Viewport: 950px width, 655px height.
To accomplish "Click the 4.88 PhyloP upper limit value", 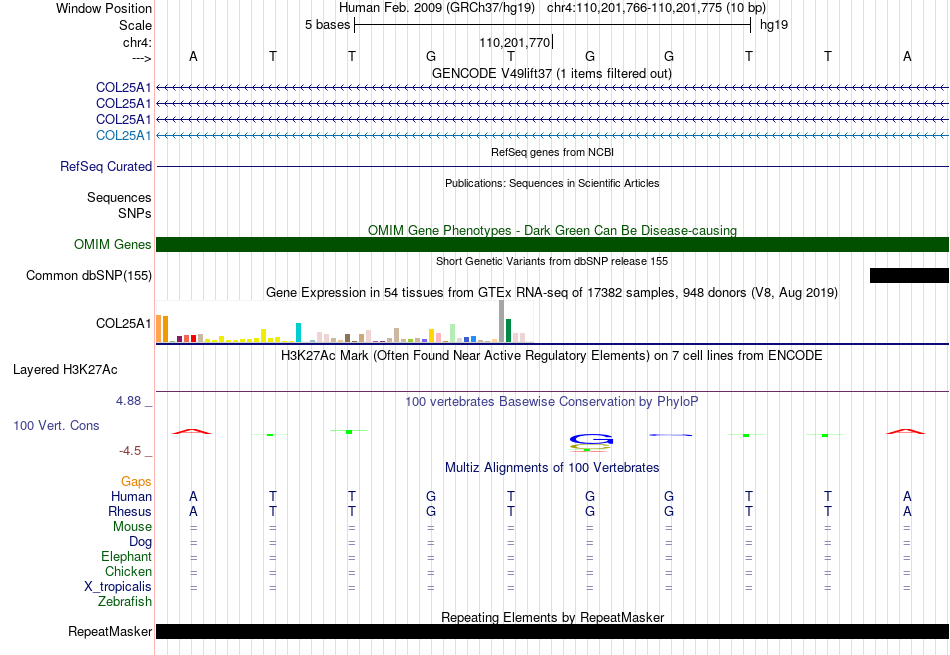I will [129, 401].
